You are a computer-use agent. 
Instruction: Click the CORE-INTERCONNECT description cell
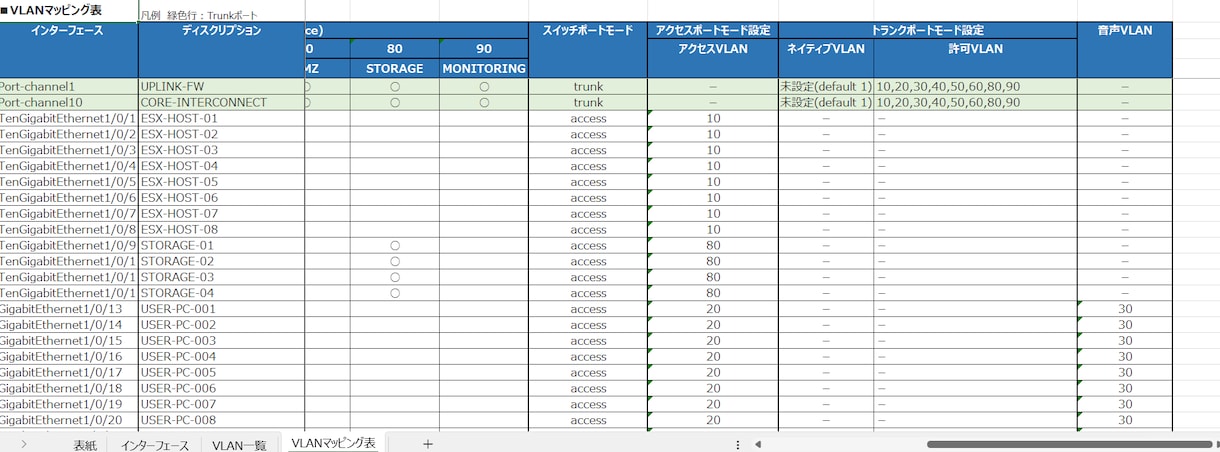pyautogui.click(x=222, y=103)
